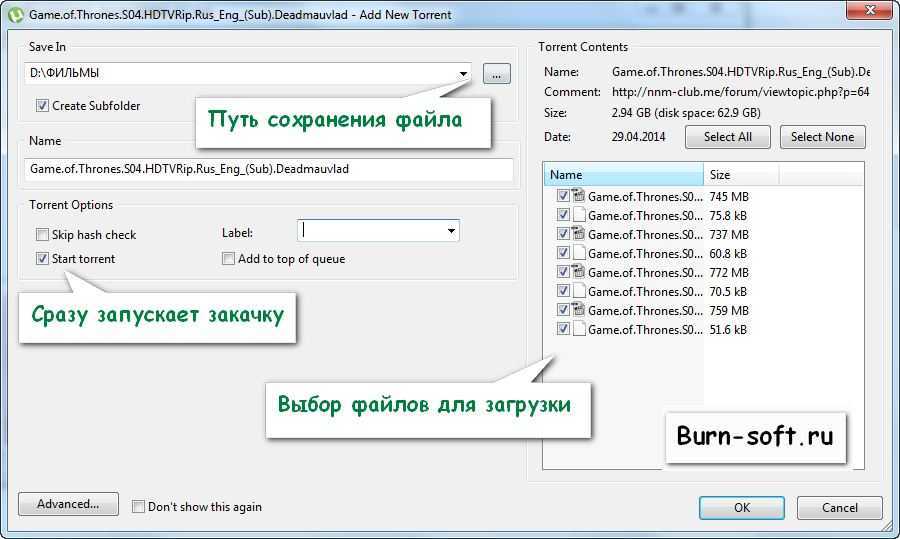Check Don't show this again

pyautogui.click(x=138, y=506)
